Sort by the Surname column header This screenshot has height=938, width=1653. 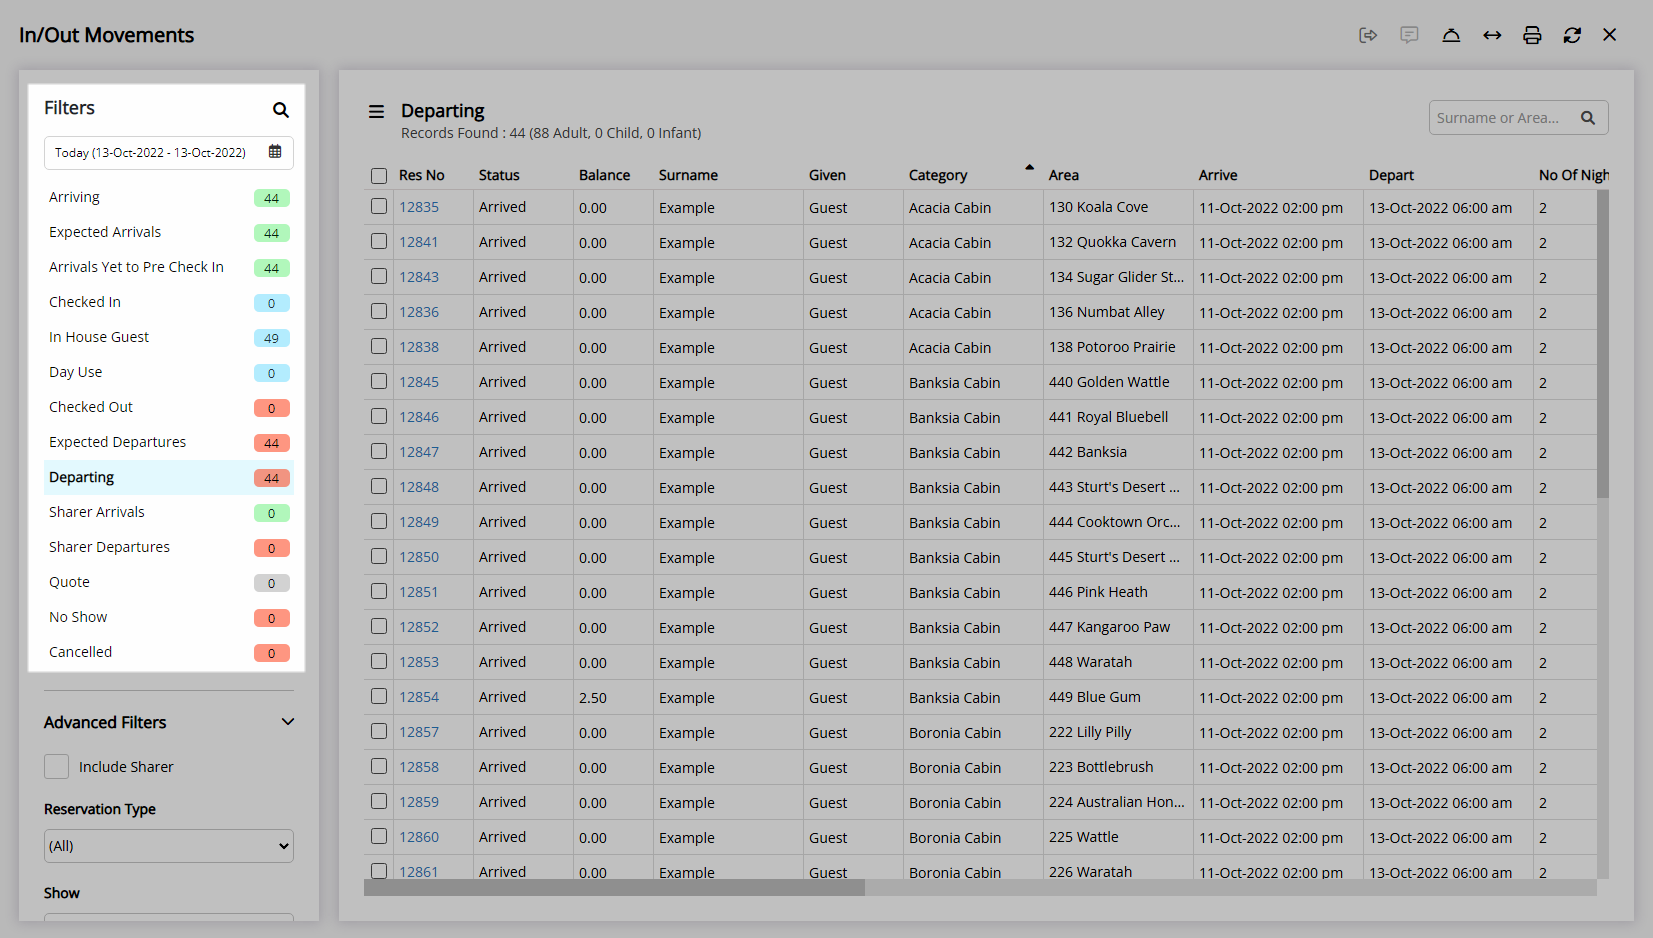point(688,175)
